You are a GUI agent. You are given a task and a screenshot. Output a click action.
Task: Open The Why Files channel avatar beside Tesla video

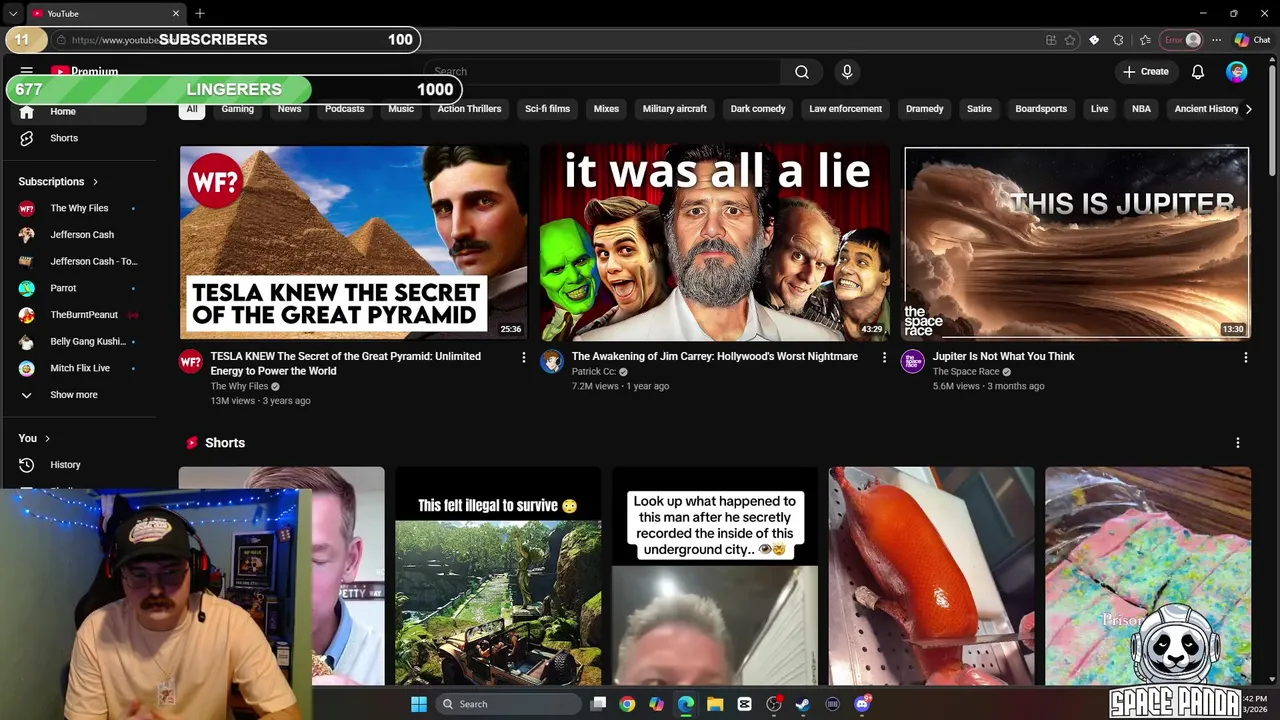coord(191,362)
